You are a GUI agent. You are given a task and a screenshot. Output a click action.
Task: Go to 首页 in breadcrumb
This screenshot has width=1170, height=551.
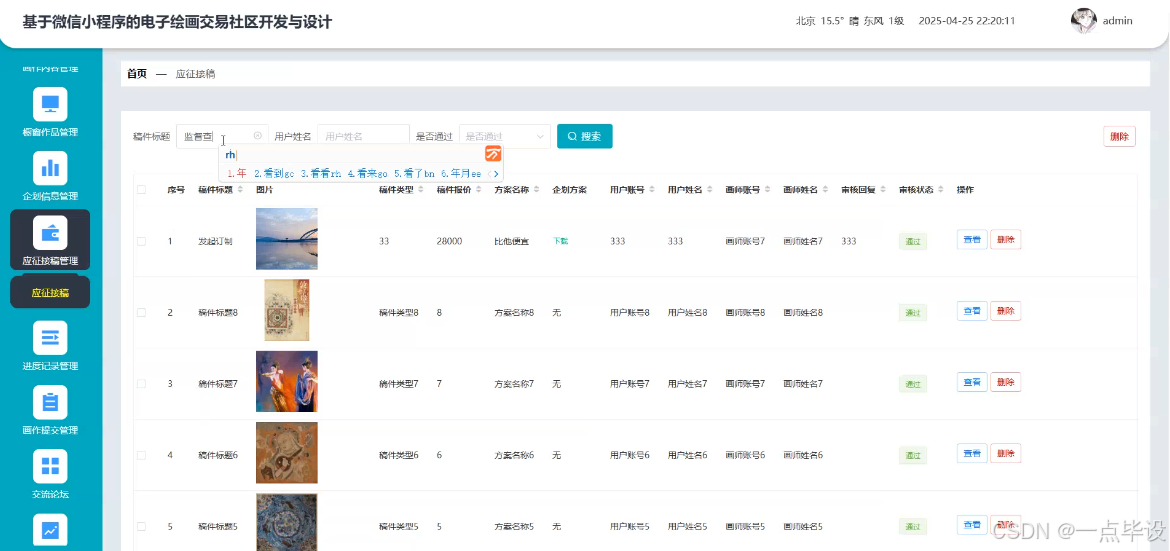(137, 74)
